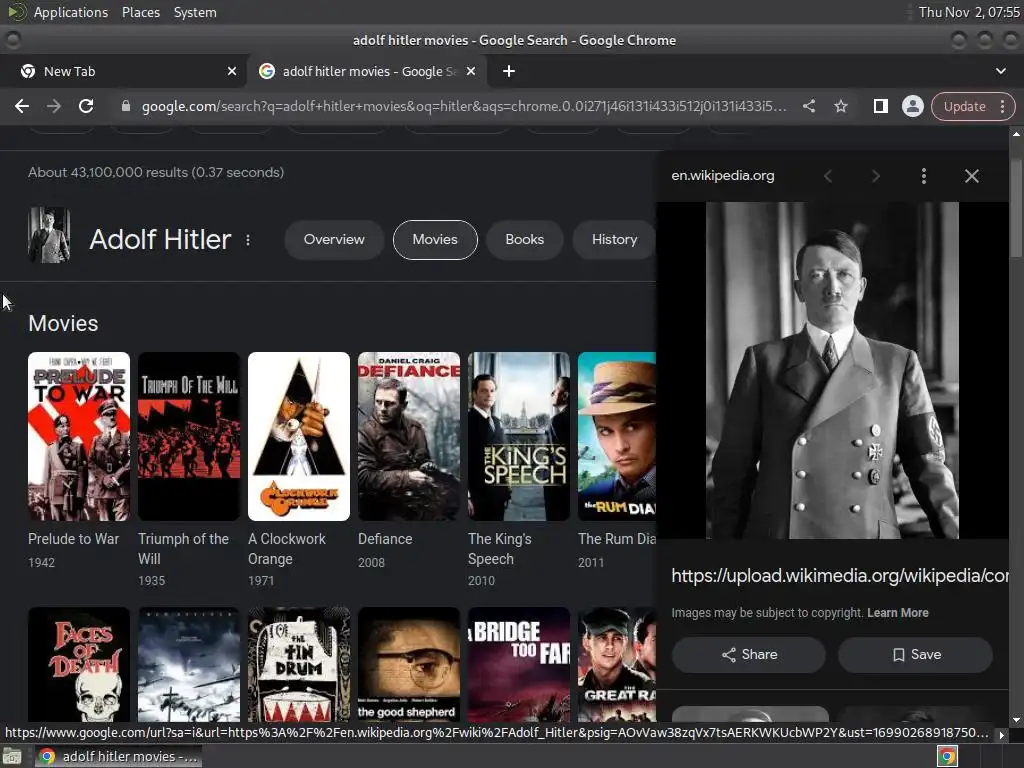Click the large portrait image in preview
The height and width of the screenshot is (768, 1024).
point(832,370)
